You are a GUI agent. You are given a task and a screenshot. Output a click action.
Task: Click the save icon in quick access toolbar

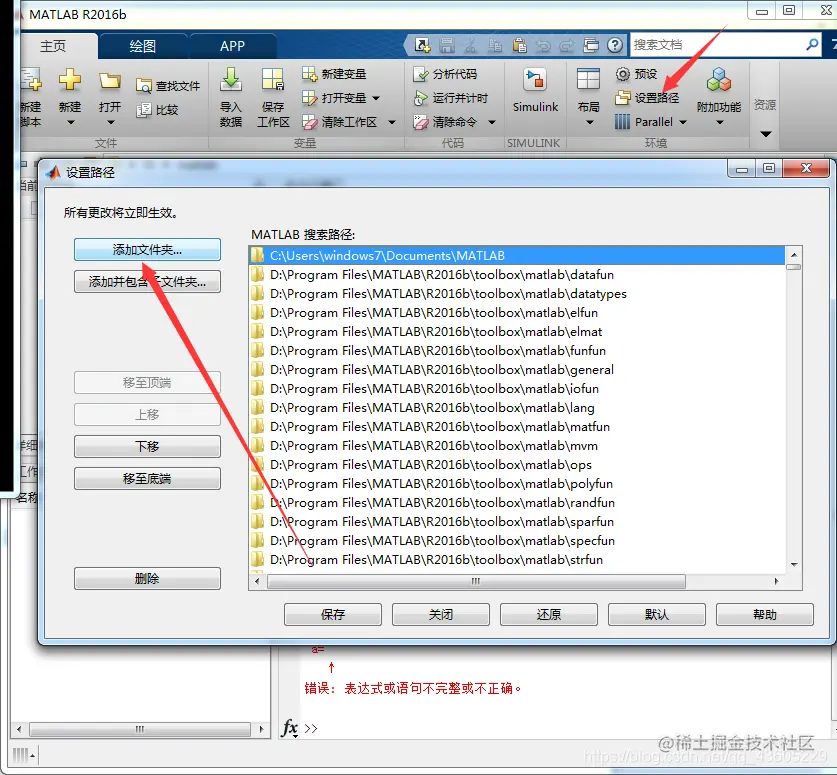(447, 45)
